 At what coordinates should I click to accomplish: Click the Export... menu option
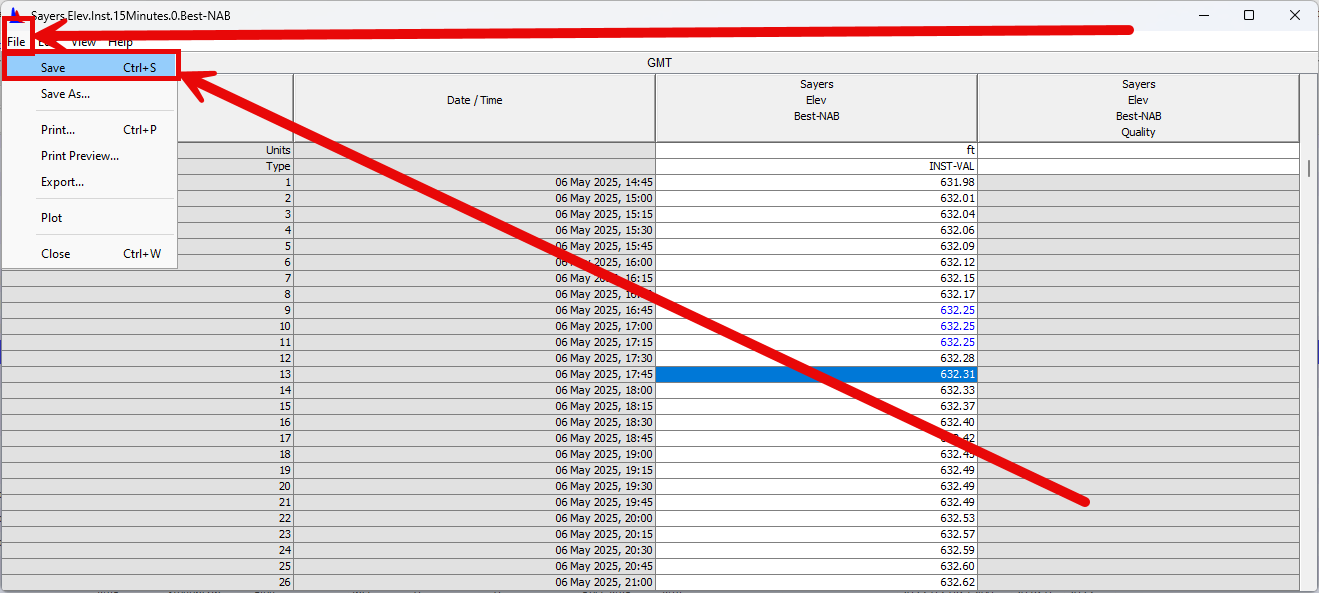point(62,182)
